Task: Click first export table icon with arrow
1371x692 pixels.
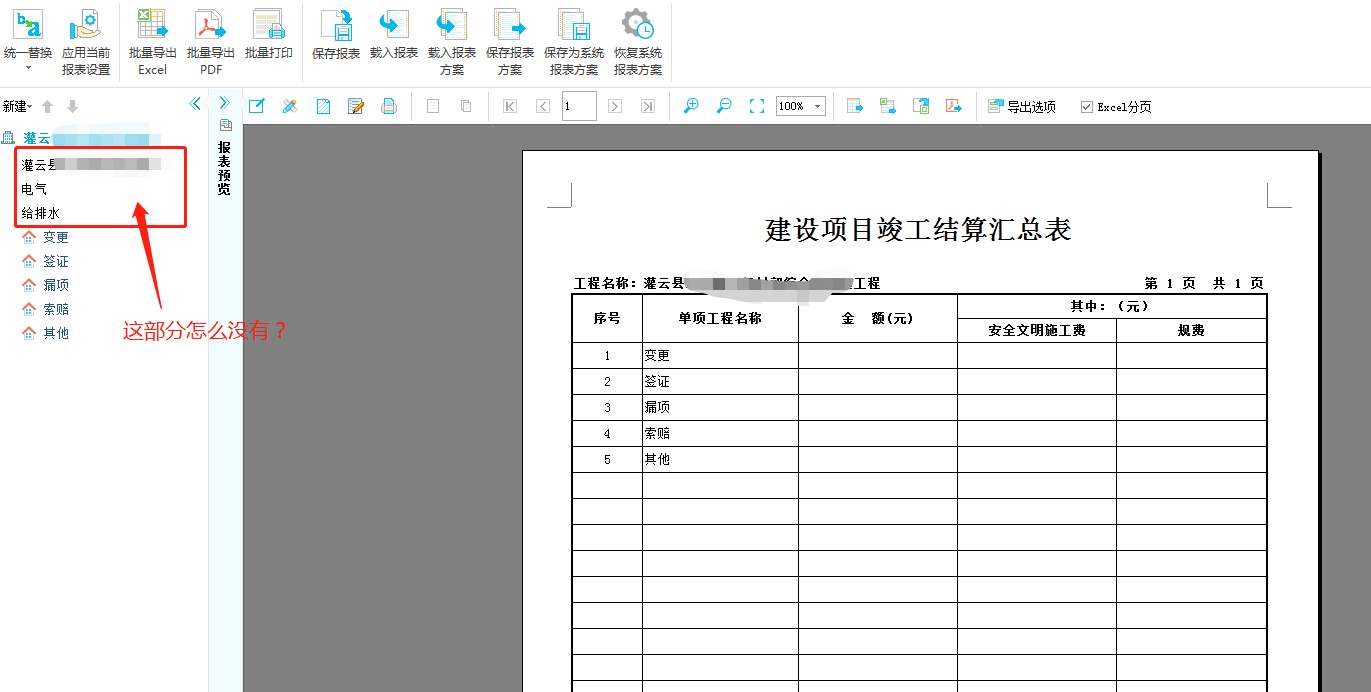Action: (x=855, y=106)
